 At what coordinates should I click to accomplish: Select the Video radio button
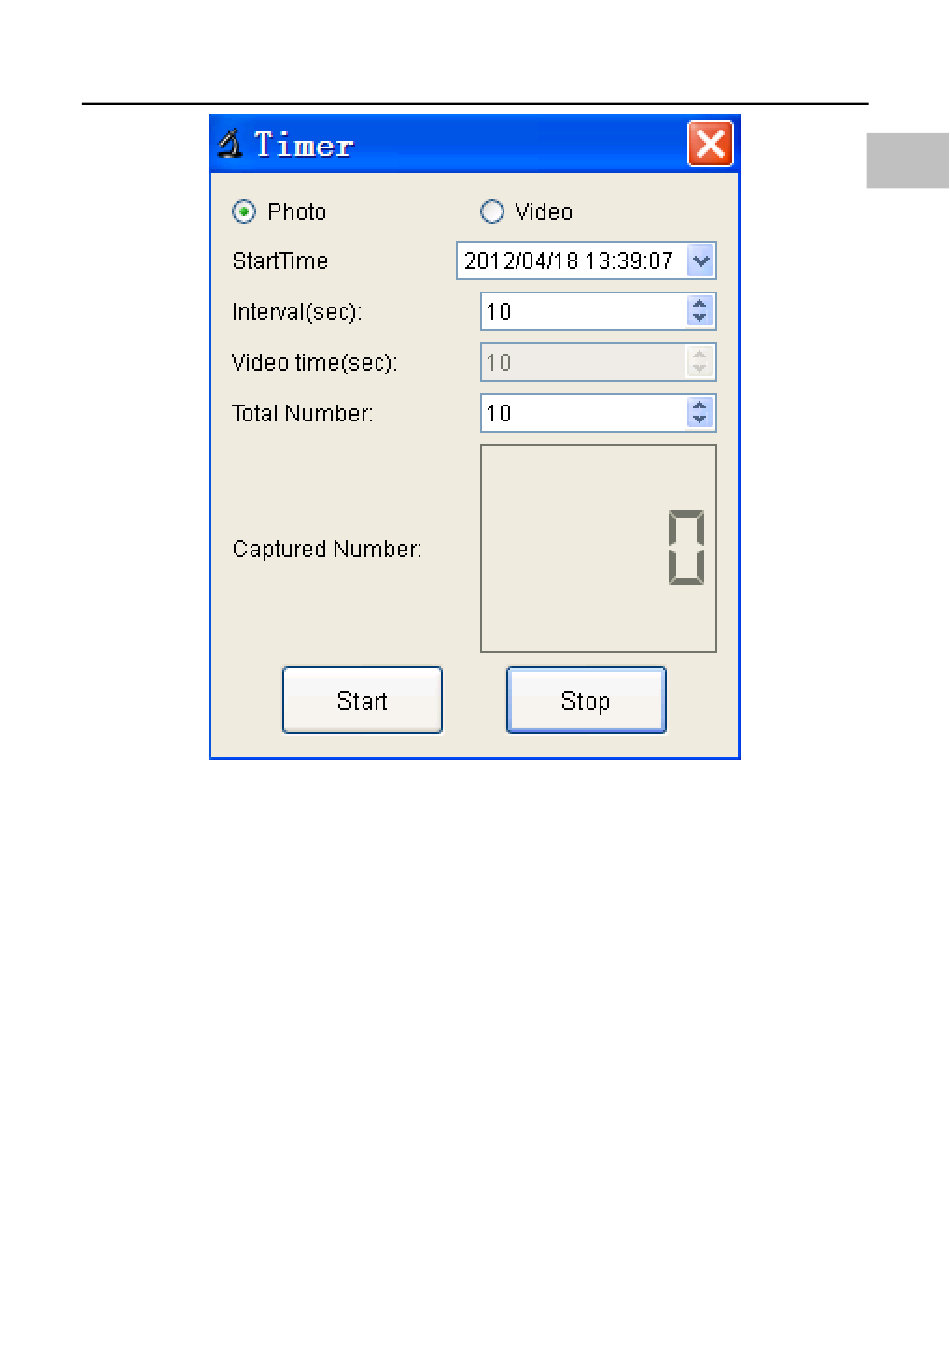pos(492,212)
